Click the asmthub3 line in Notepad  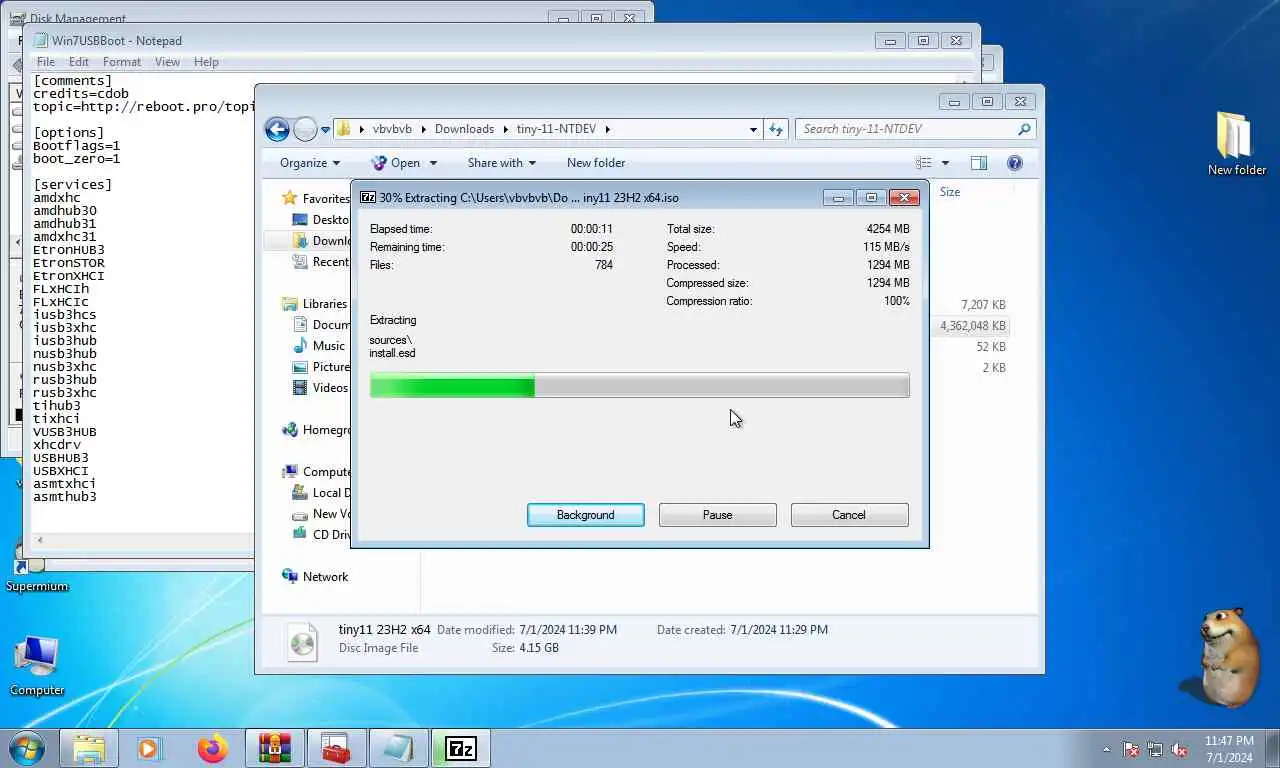pyautogui.click(x=65, y=497)
